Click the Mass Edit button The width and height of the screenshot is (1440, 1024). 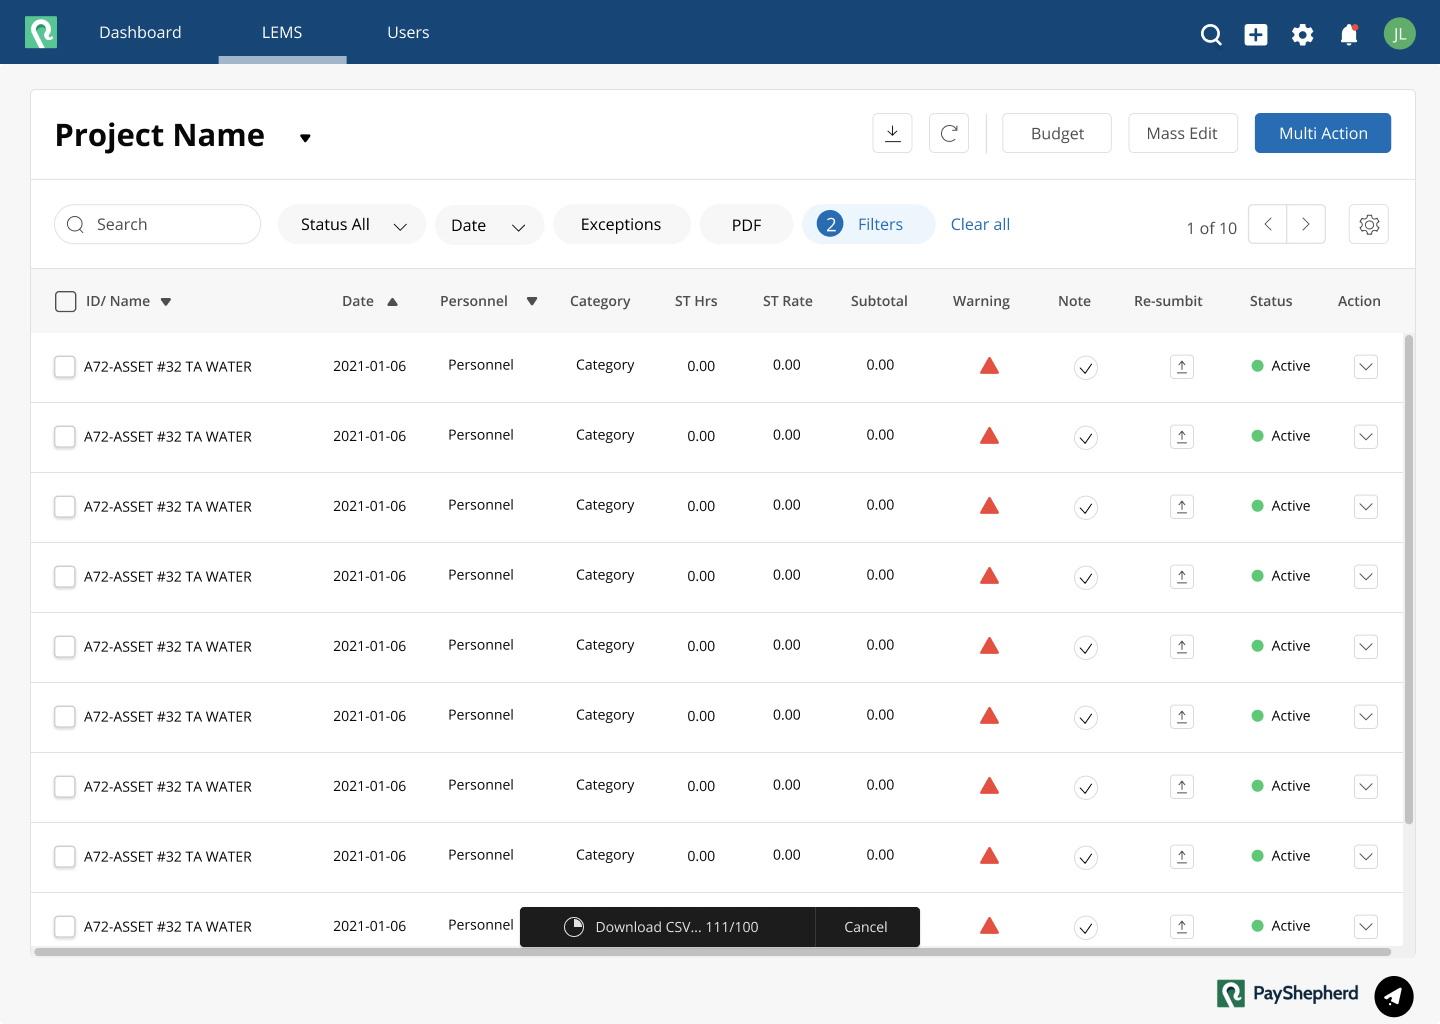coord(1183,133)
